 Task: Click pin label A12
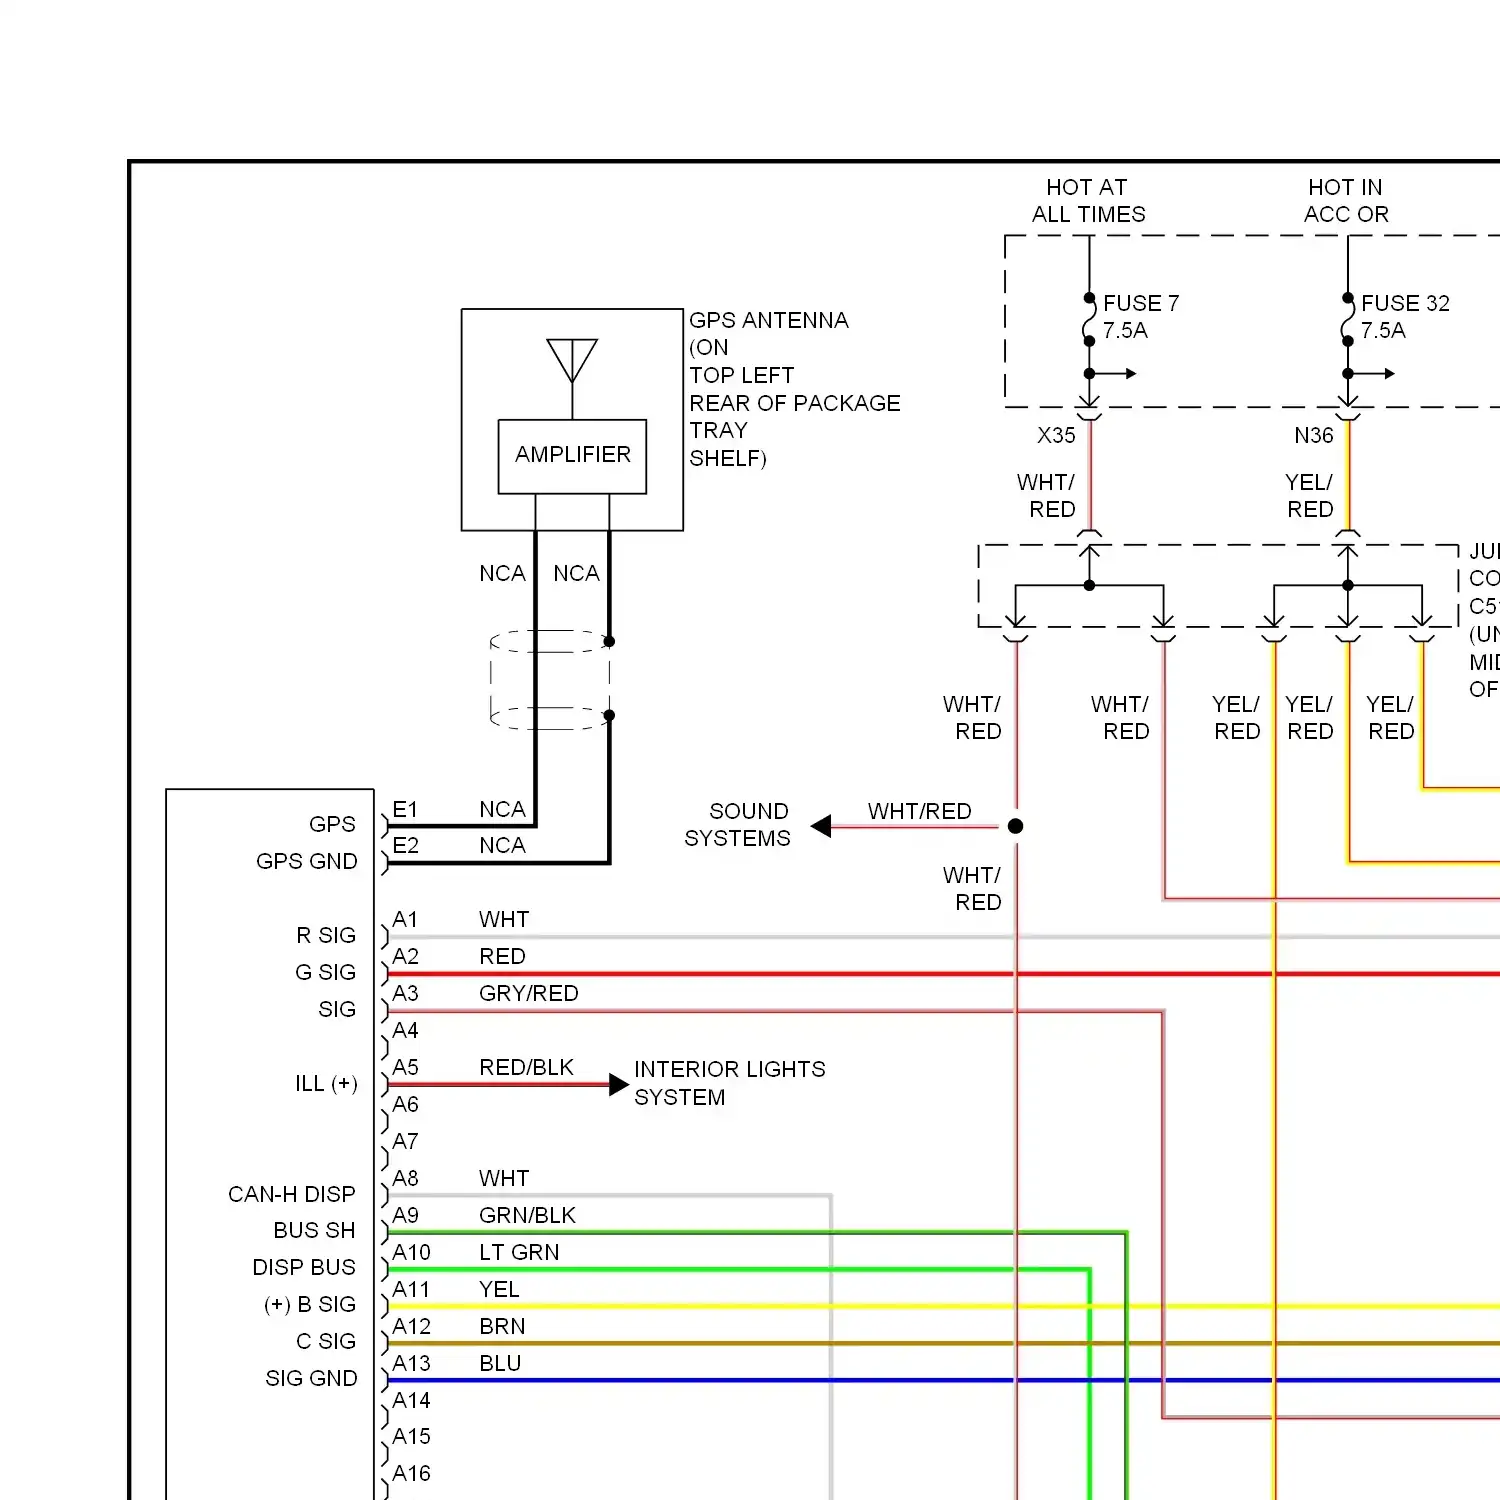coord(411,1327)
